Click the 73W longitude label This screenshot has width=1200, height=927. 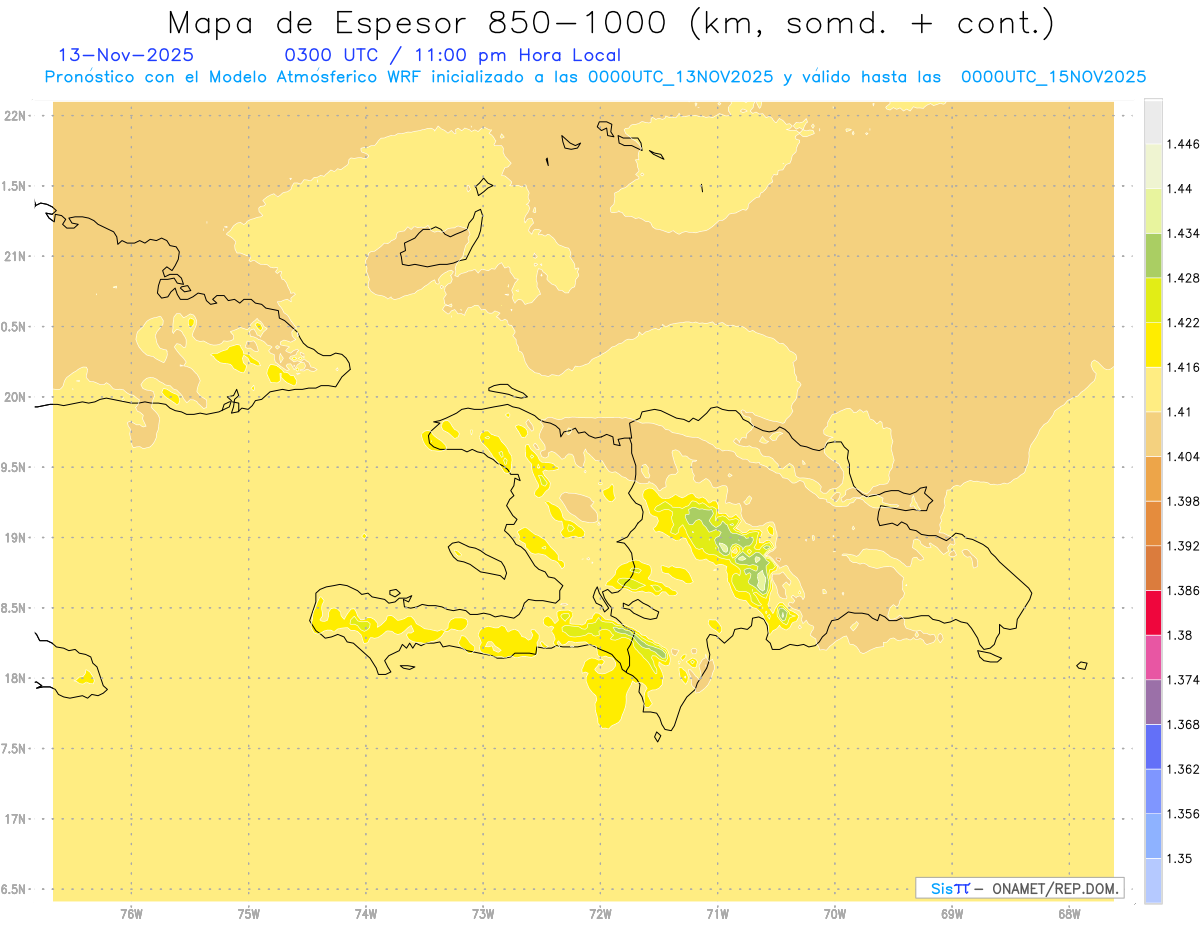pyautogui.click(x=483, y=914)
